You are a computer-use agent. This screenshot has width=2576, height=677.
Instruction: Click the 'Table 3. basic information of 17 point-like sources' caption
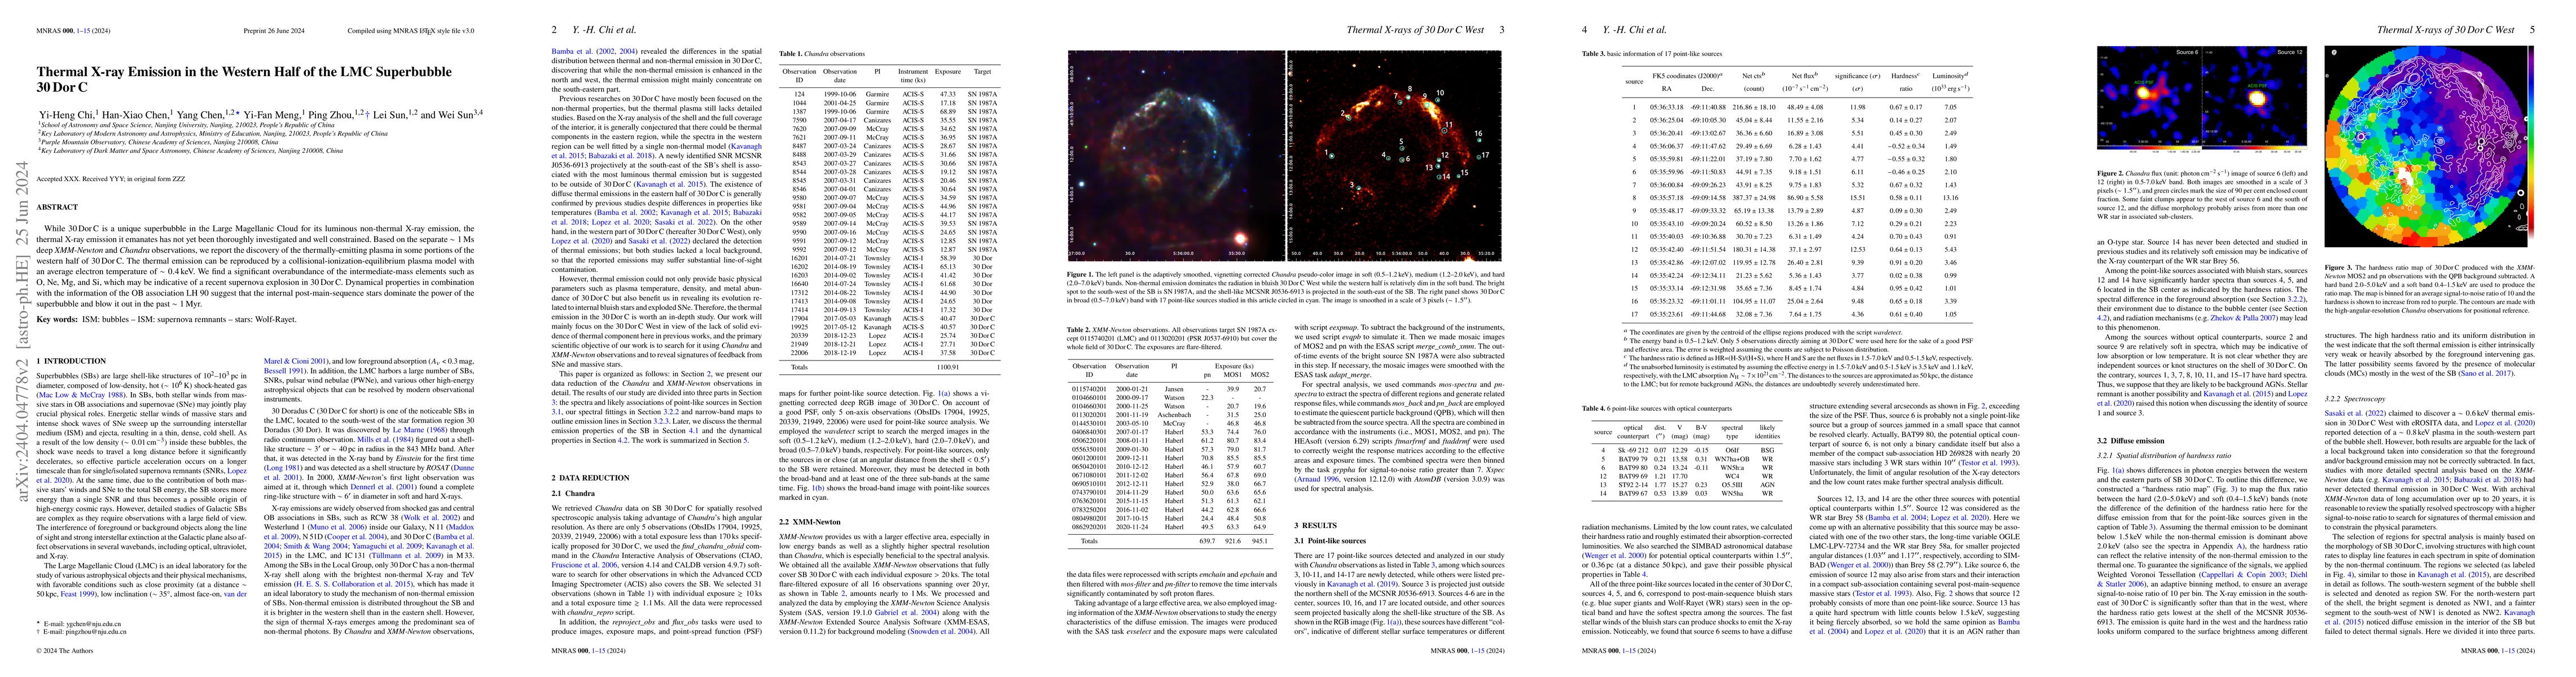(1652, 54)
